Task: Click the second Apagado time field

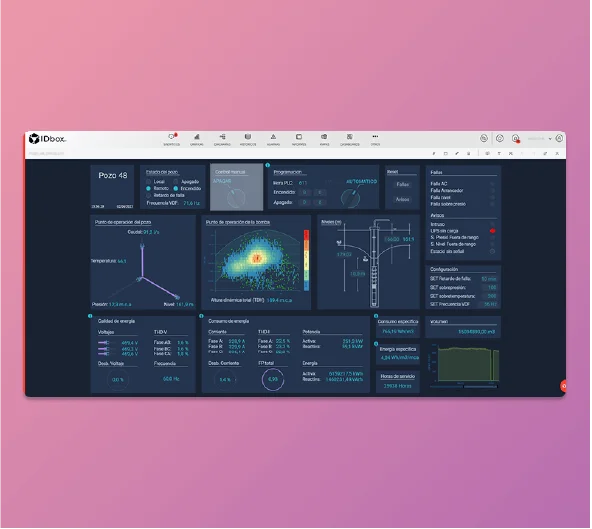Action: point(320,202)
